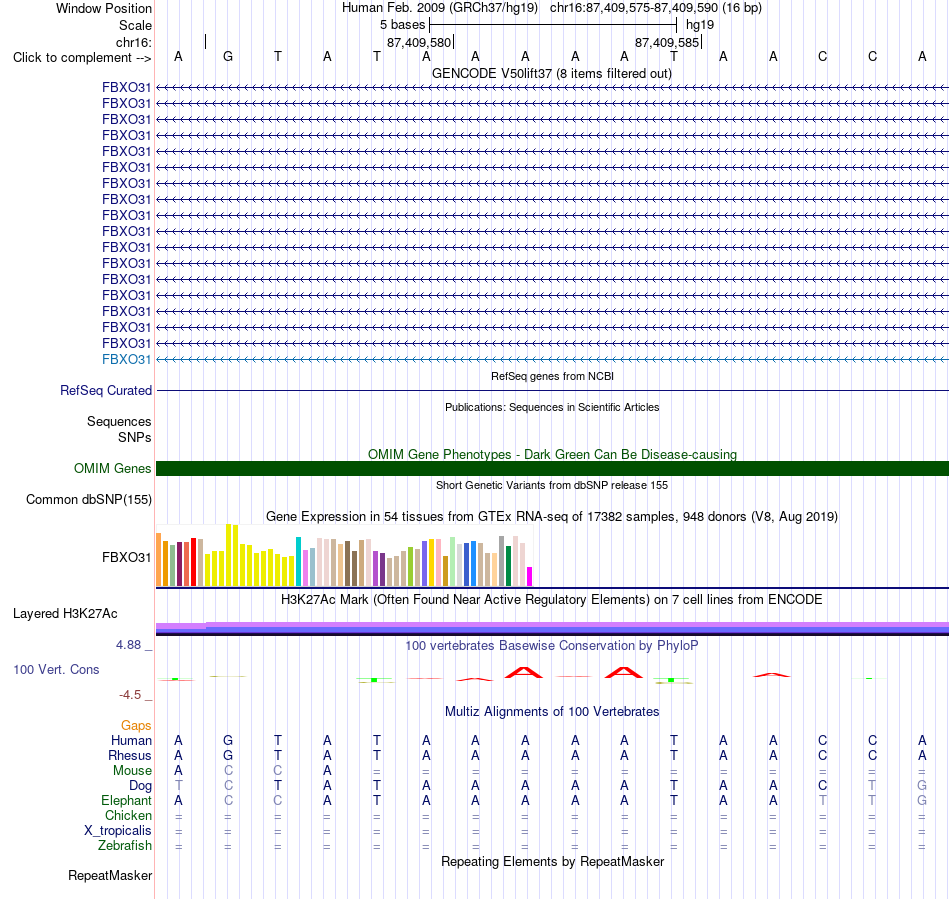This screenshot has width=950, height=899.
Task: Click the -4.5 PhyloP lower limit
Action: pyautogui.click(x=130, y=695)
